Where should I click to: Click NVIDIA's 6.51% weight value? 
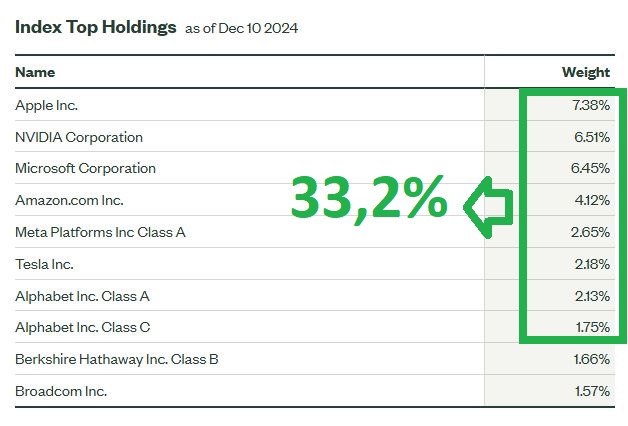click(x=590, y=137)
